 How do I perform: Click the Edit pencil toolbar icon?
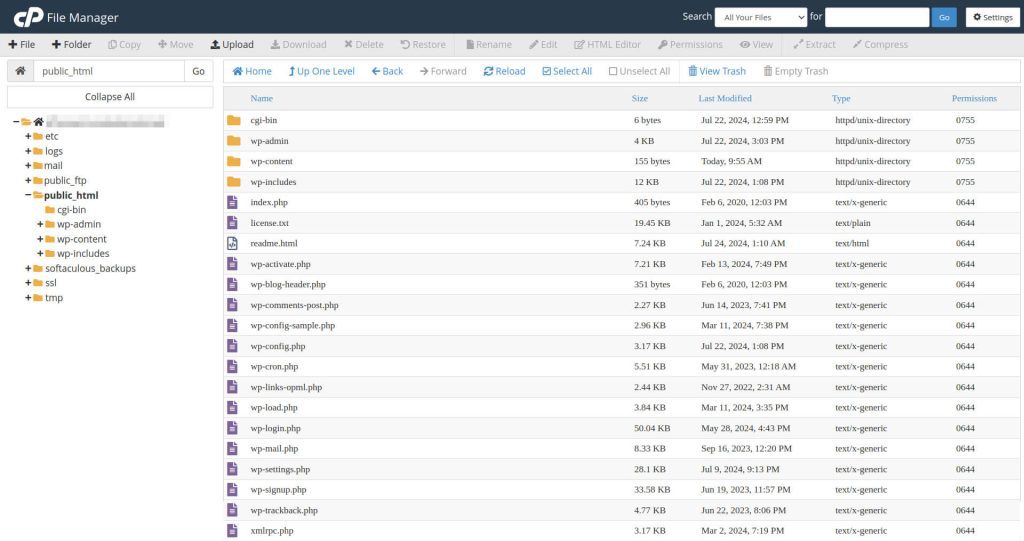tap(534, 44)
